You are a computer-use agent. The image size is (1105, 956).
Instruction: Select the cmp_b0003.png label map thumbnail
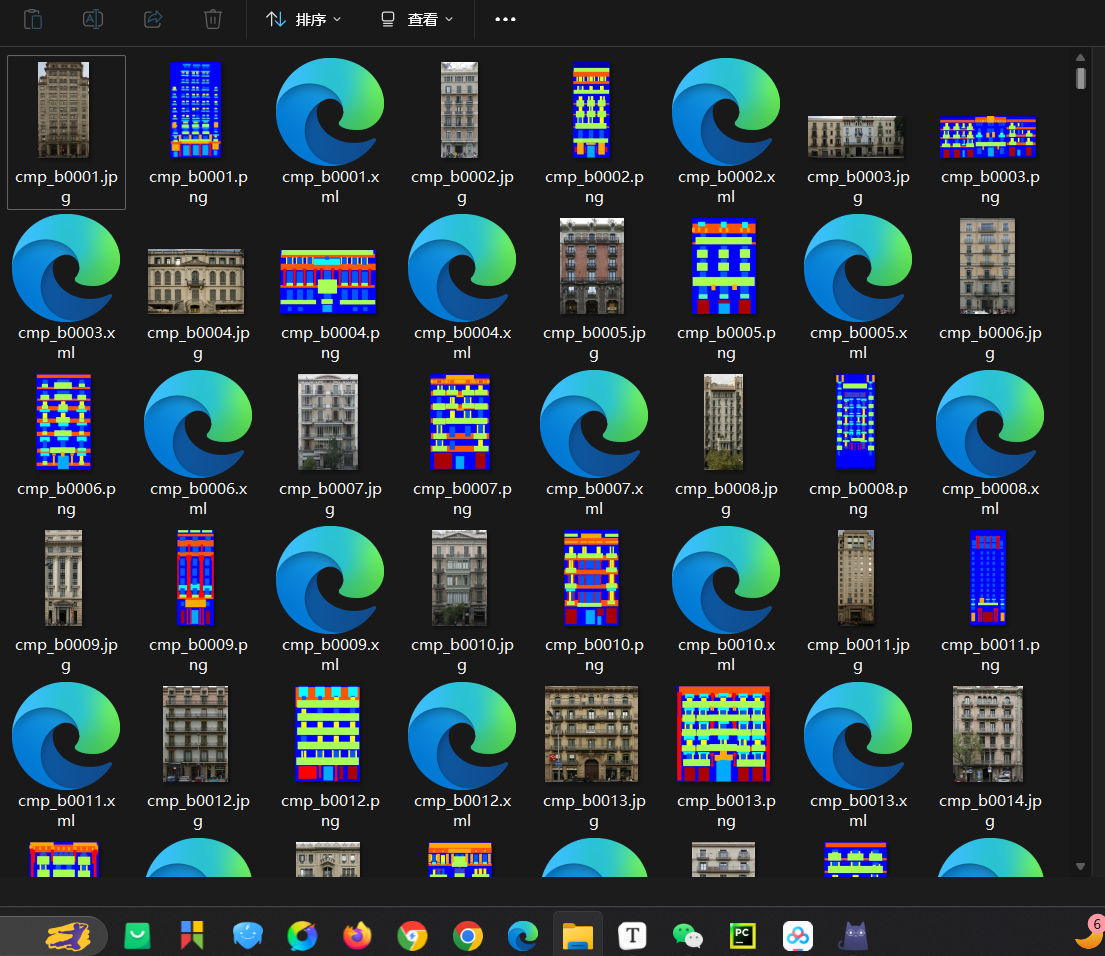[988, 137]
